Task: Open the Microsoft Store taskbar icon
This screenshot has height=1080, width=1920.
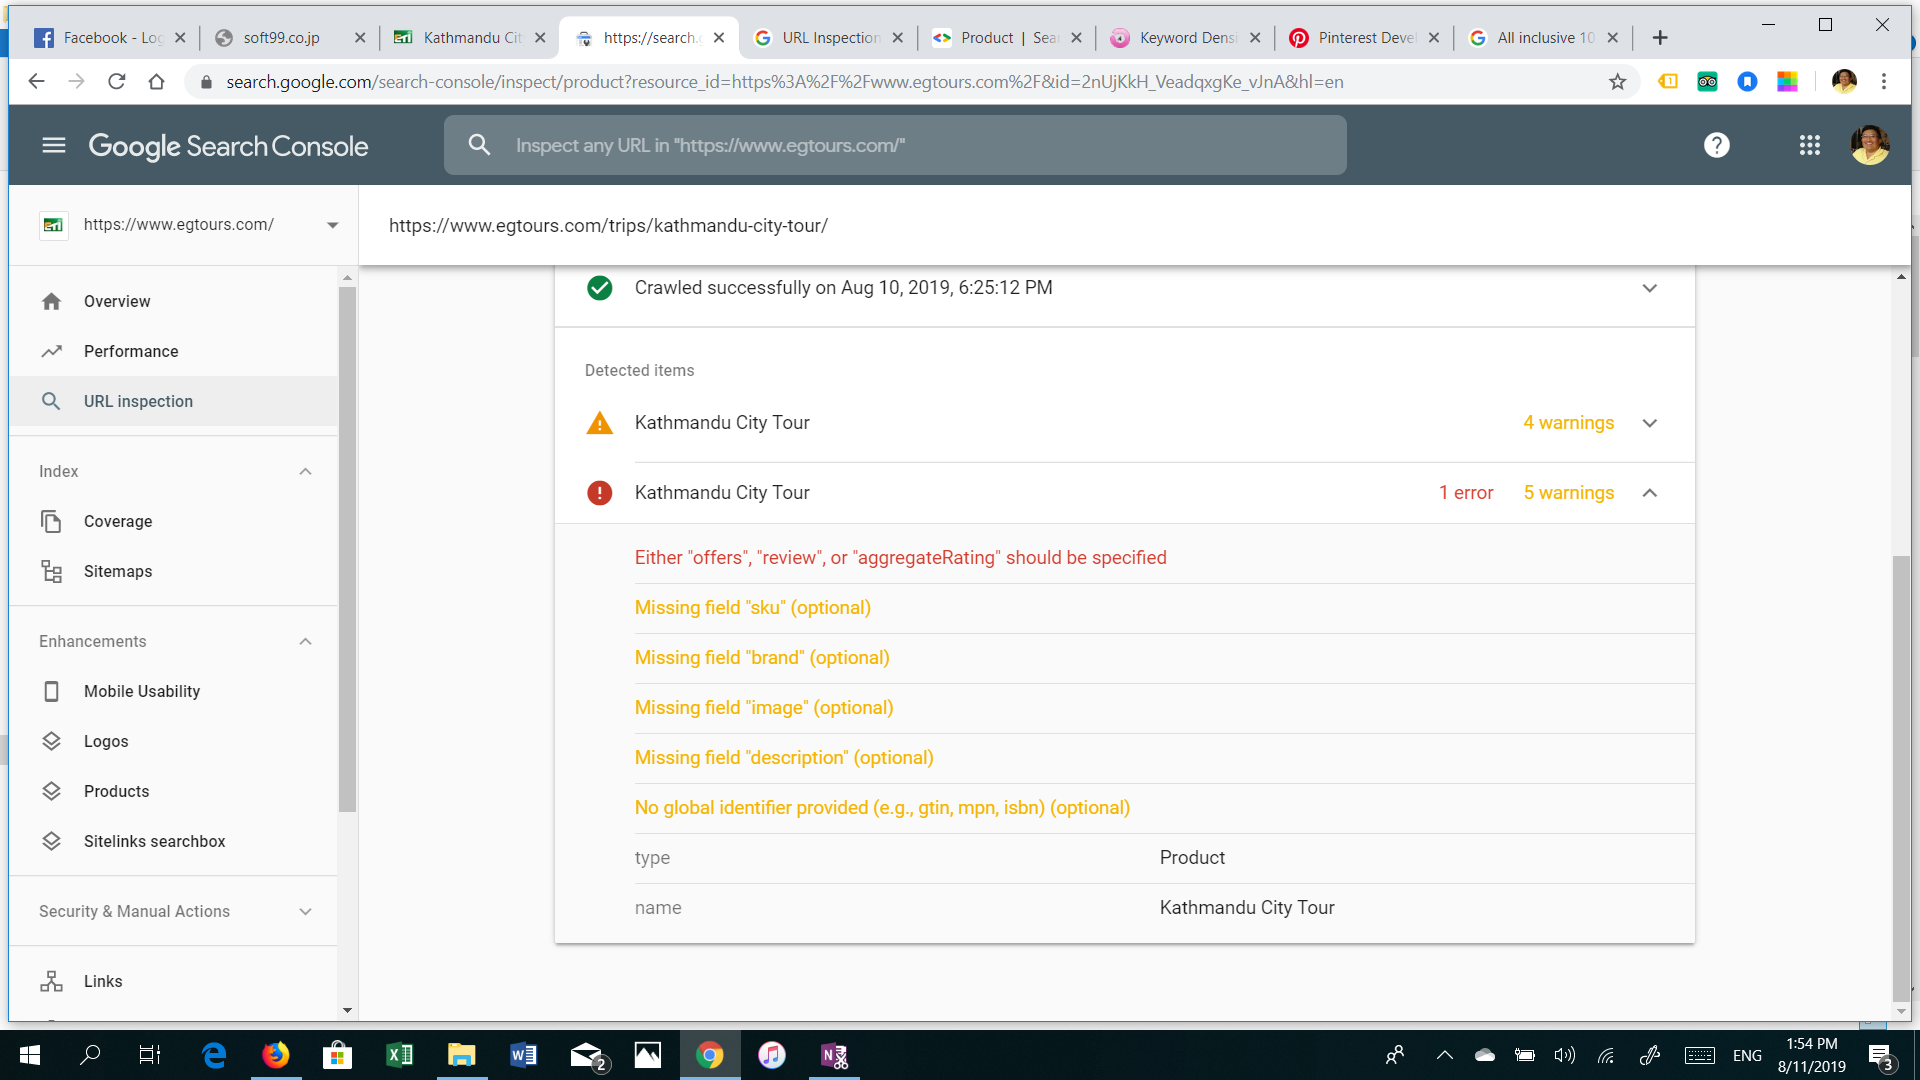Action: point(337,1055)
